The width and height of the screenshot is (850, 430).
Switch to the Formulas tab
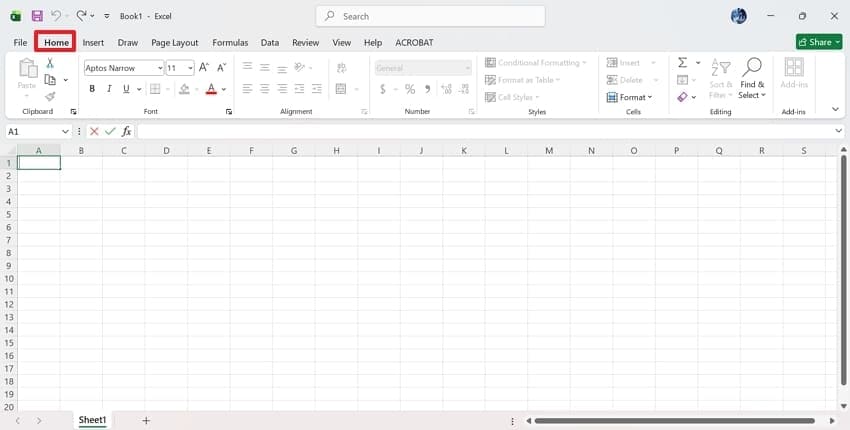click(x=230, y=42)
